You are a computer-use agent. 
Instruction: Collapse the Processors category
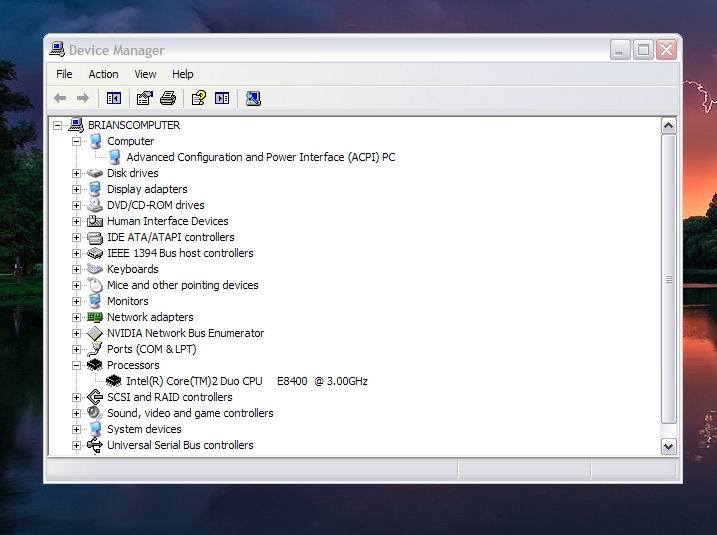pos(76,365)
